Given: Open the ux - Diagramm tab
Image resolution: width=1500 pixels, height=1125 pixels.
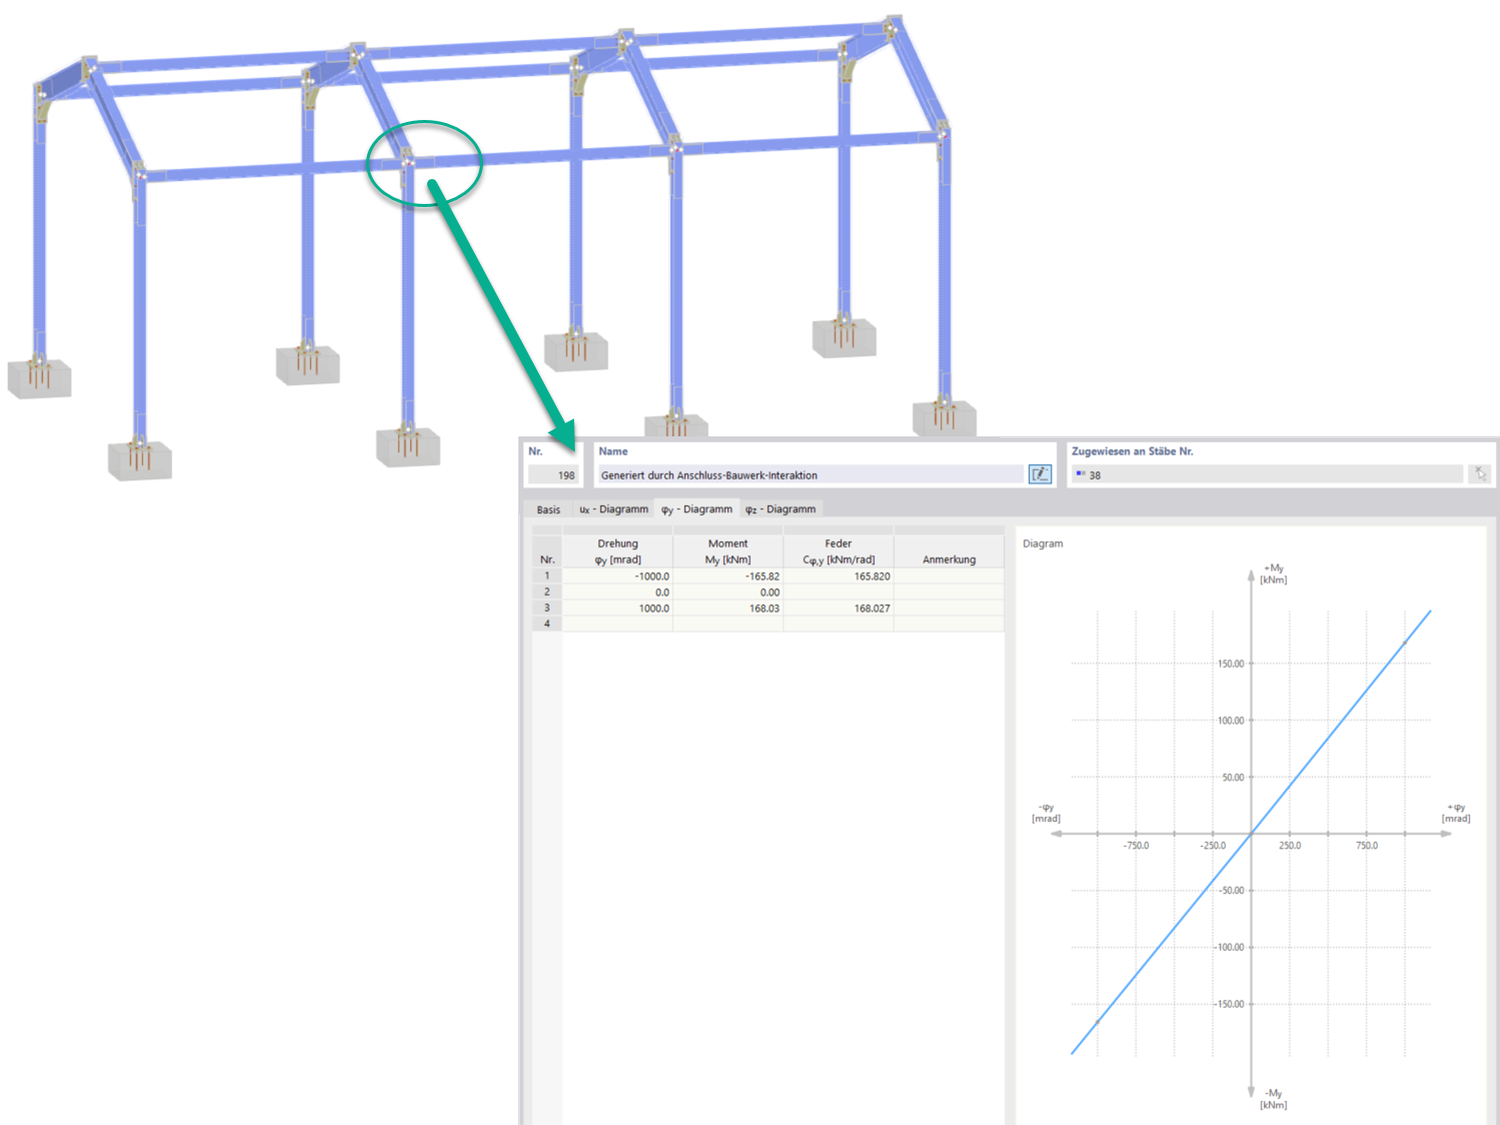Looking at the screenshot, I should tap(615, 509).
